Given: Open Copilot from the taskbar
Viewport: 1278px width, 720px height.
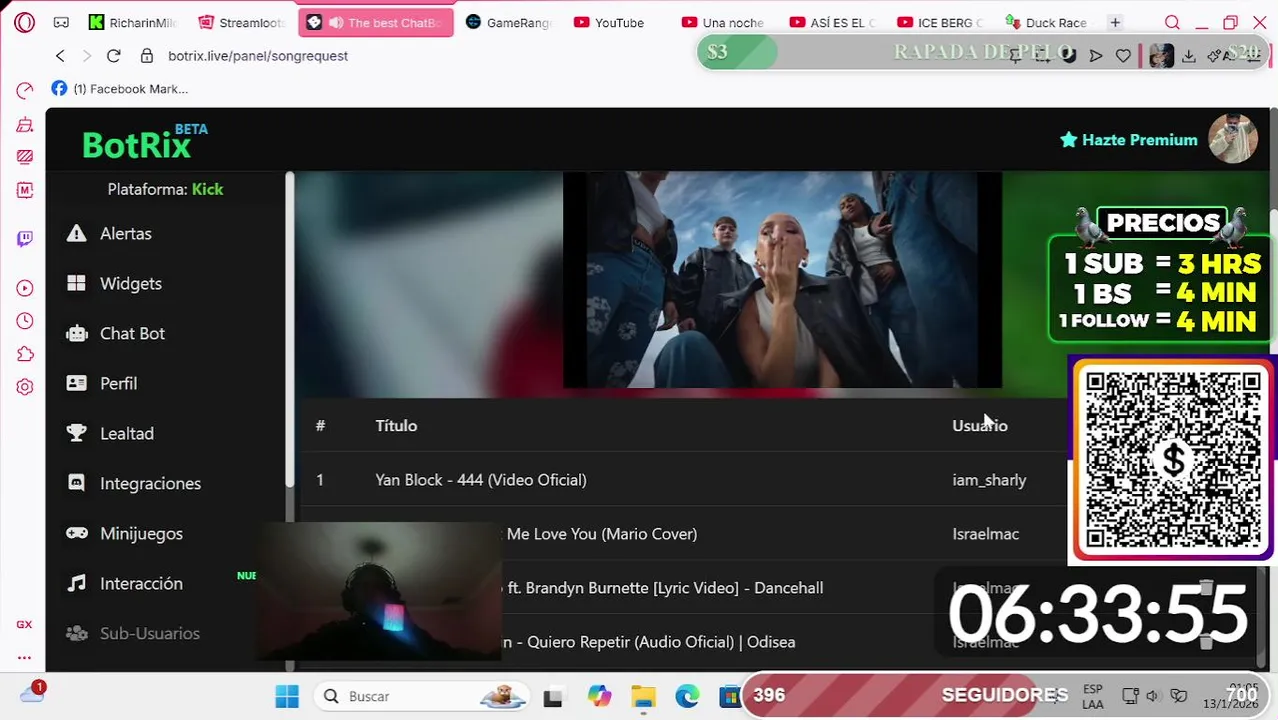Looking at the screenshot, I should pos(599,696).
